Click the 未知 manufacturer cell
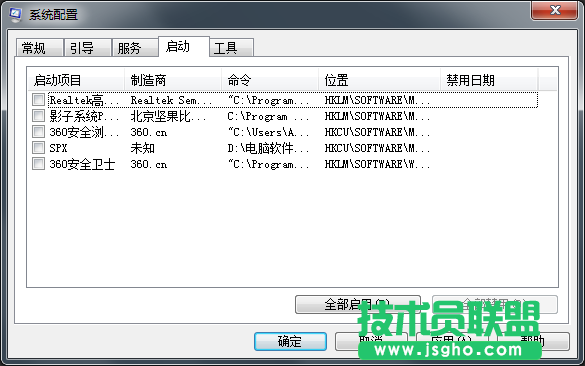The width and height of the screenshot is (585, 366). pyautogui.click(x=143, y=148)
